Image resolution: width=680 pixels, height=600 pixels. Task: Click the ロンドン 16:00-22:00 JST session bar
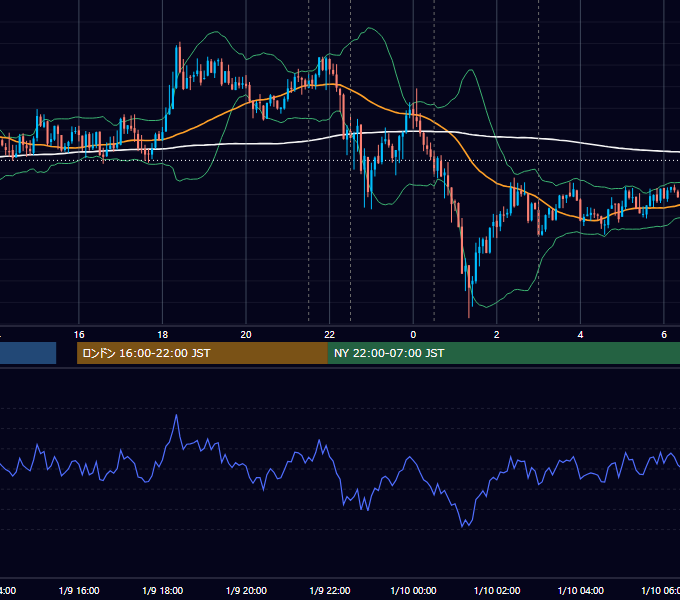coord(202,353)
